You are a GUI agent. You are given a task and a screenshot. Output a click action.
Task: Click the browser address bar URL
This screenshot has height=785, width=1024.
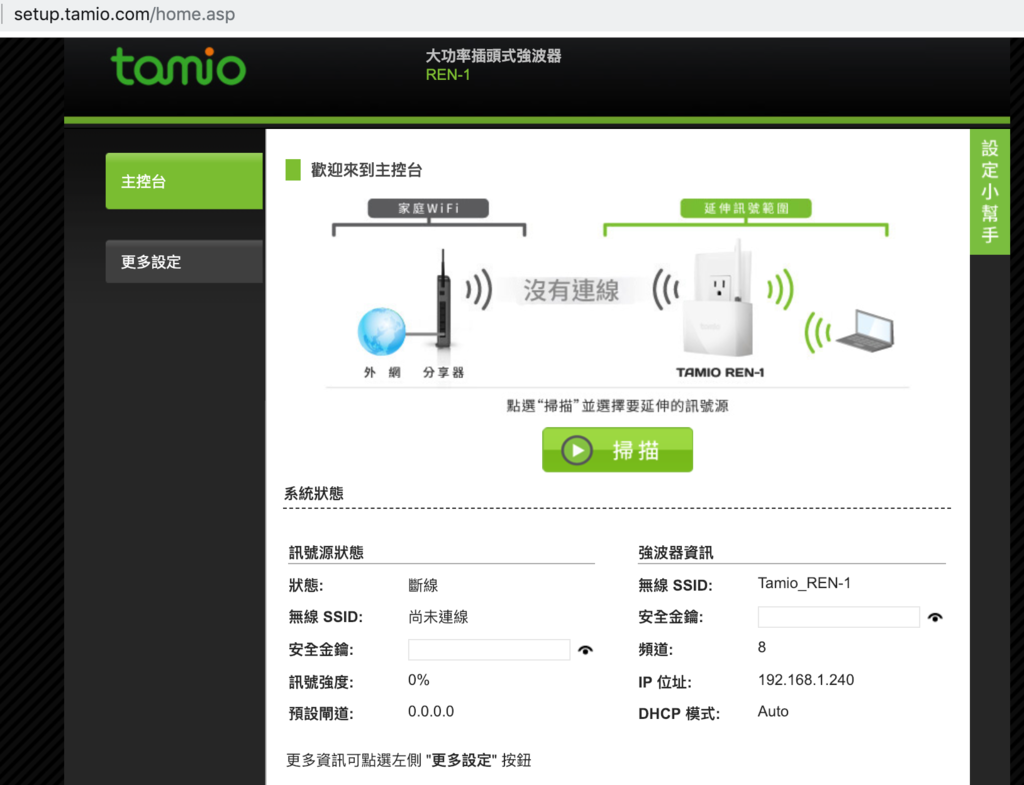point(124,14)
